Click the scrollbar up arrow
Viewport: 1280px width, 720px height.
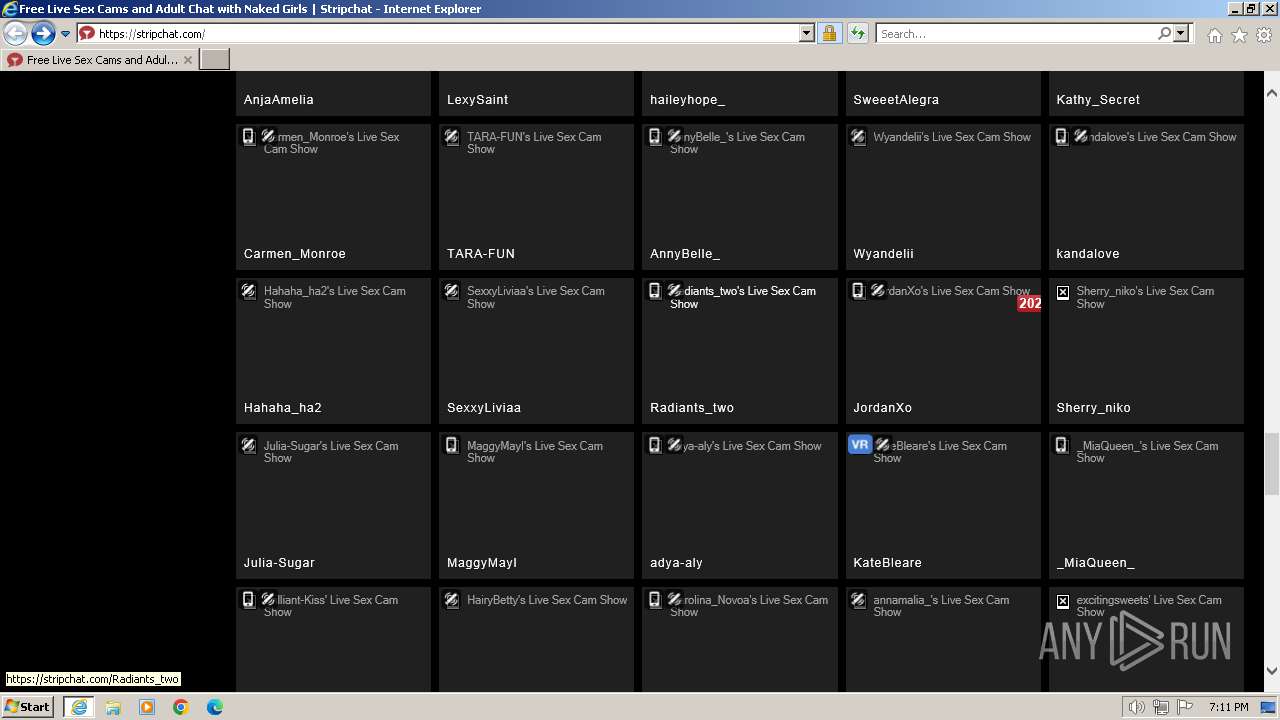click(x=1272, y=93)
